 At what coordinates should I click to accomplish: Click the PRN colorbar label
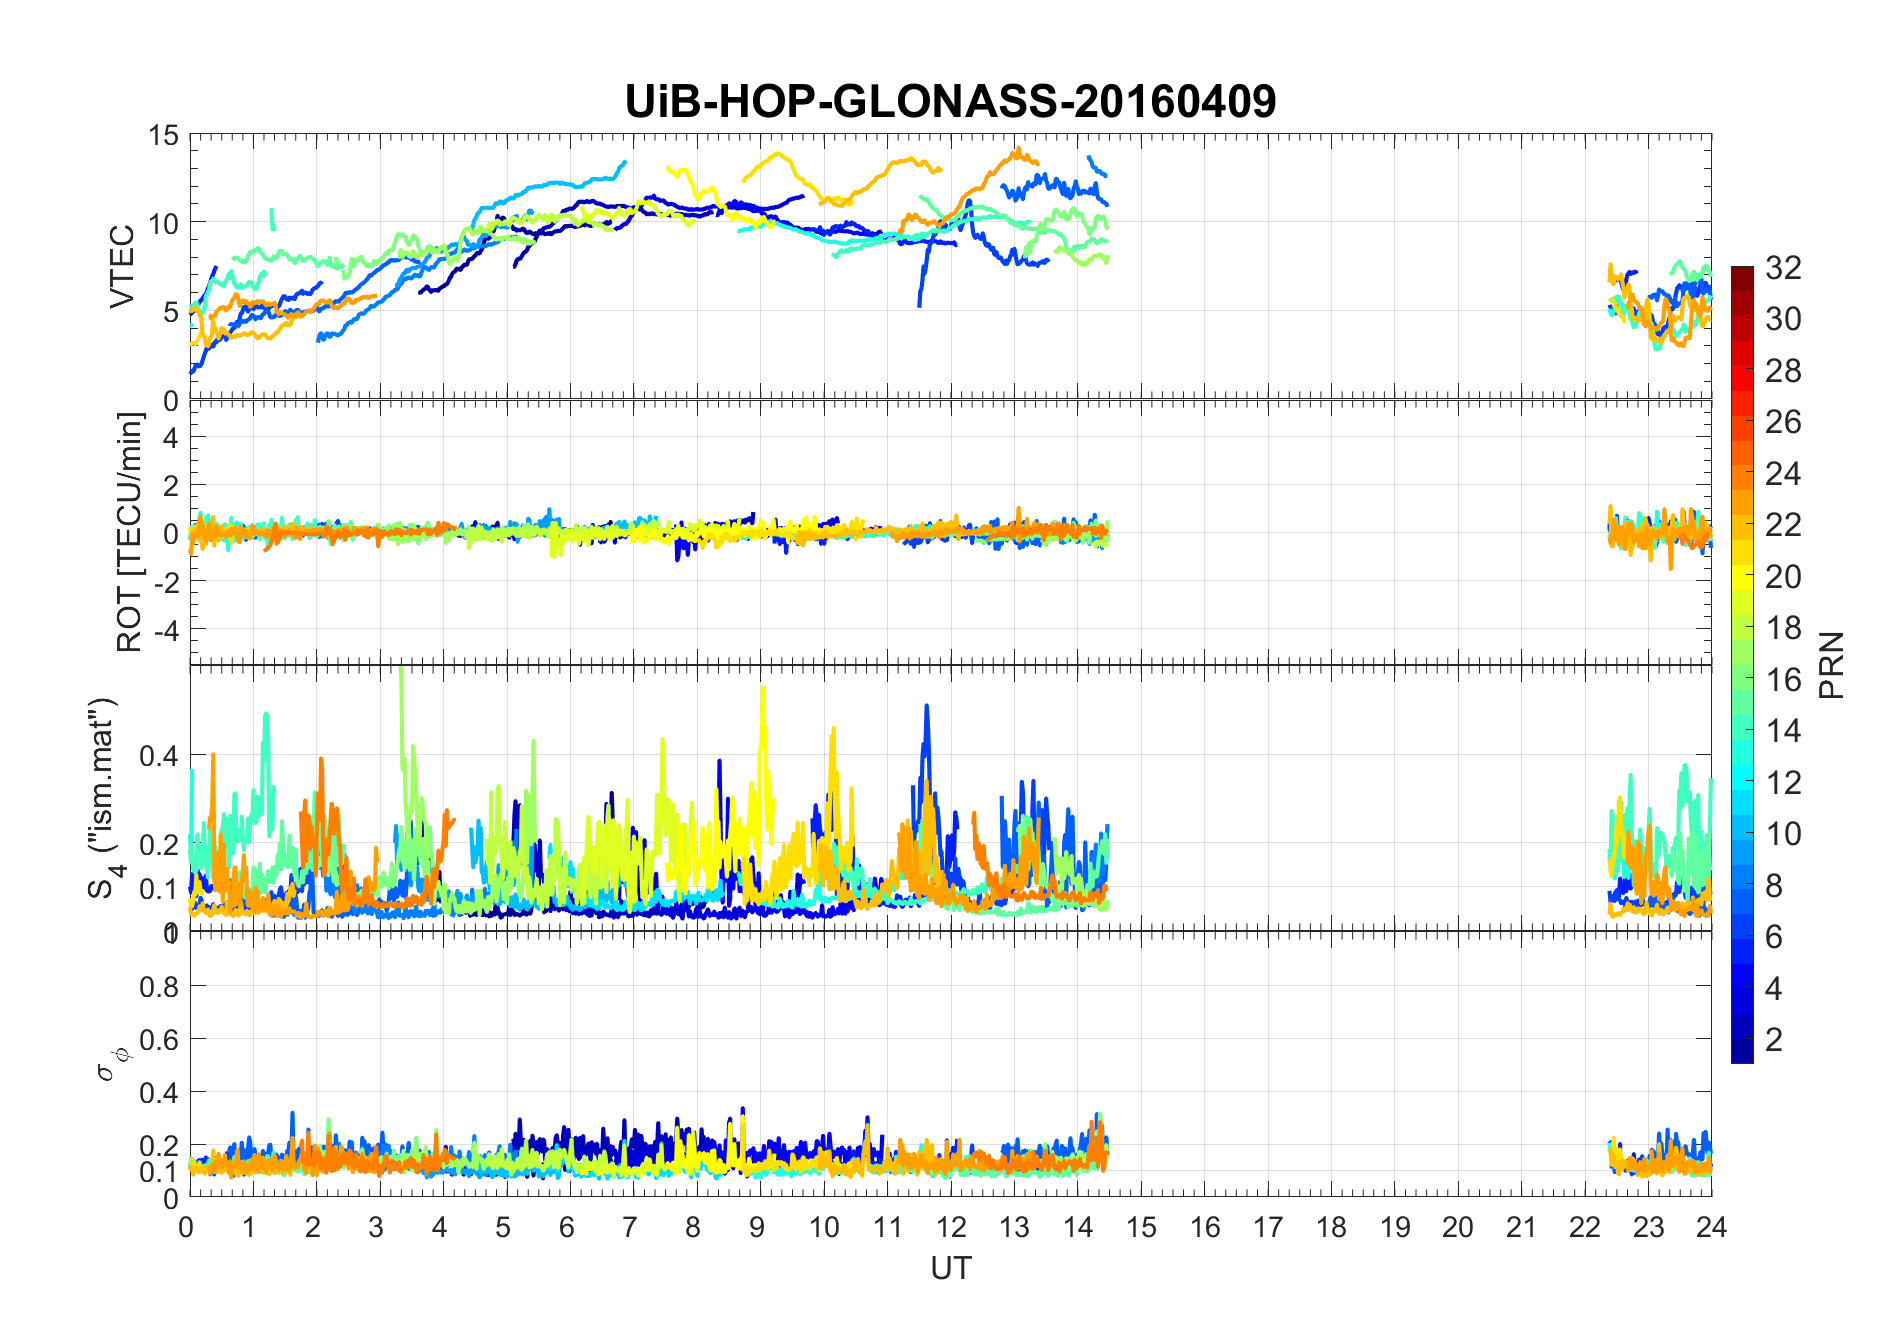[1831, 665]
